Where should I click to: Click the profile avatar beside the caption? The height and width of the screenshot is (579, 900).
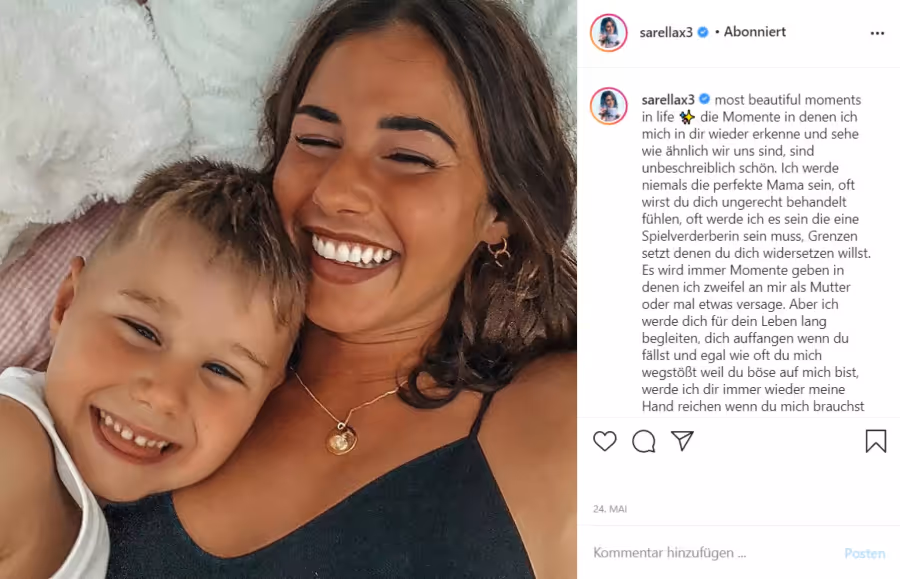point(608,106)
